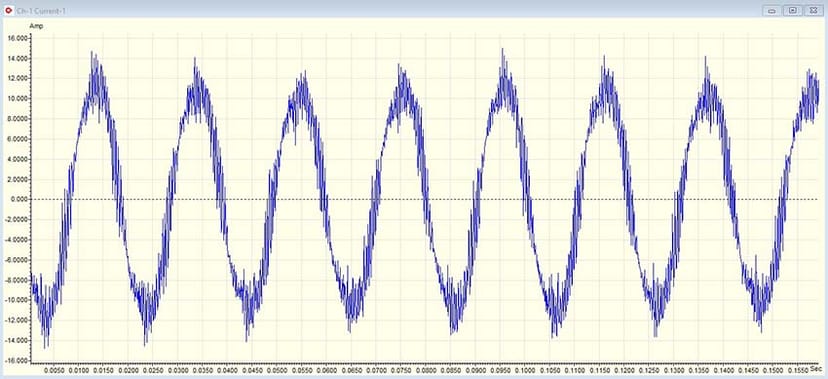This screenshot has height=379, width=828.
Task: Click the 'Amp' vertical axis label
Action: [x=36, y=26]
